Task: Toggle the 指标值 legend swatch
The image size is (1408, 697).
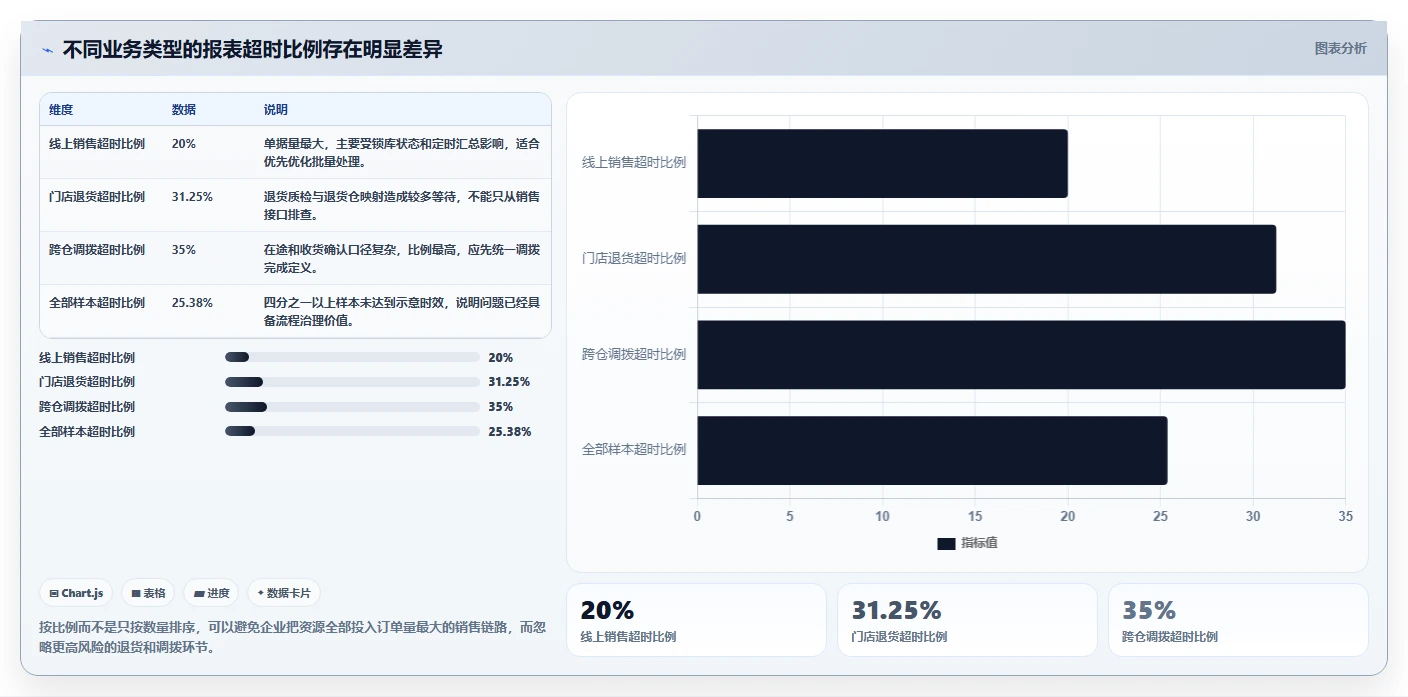Action: (946, 543)
